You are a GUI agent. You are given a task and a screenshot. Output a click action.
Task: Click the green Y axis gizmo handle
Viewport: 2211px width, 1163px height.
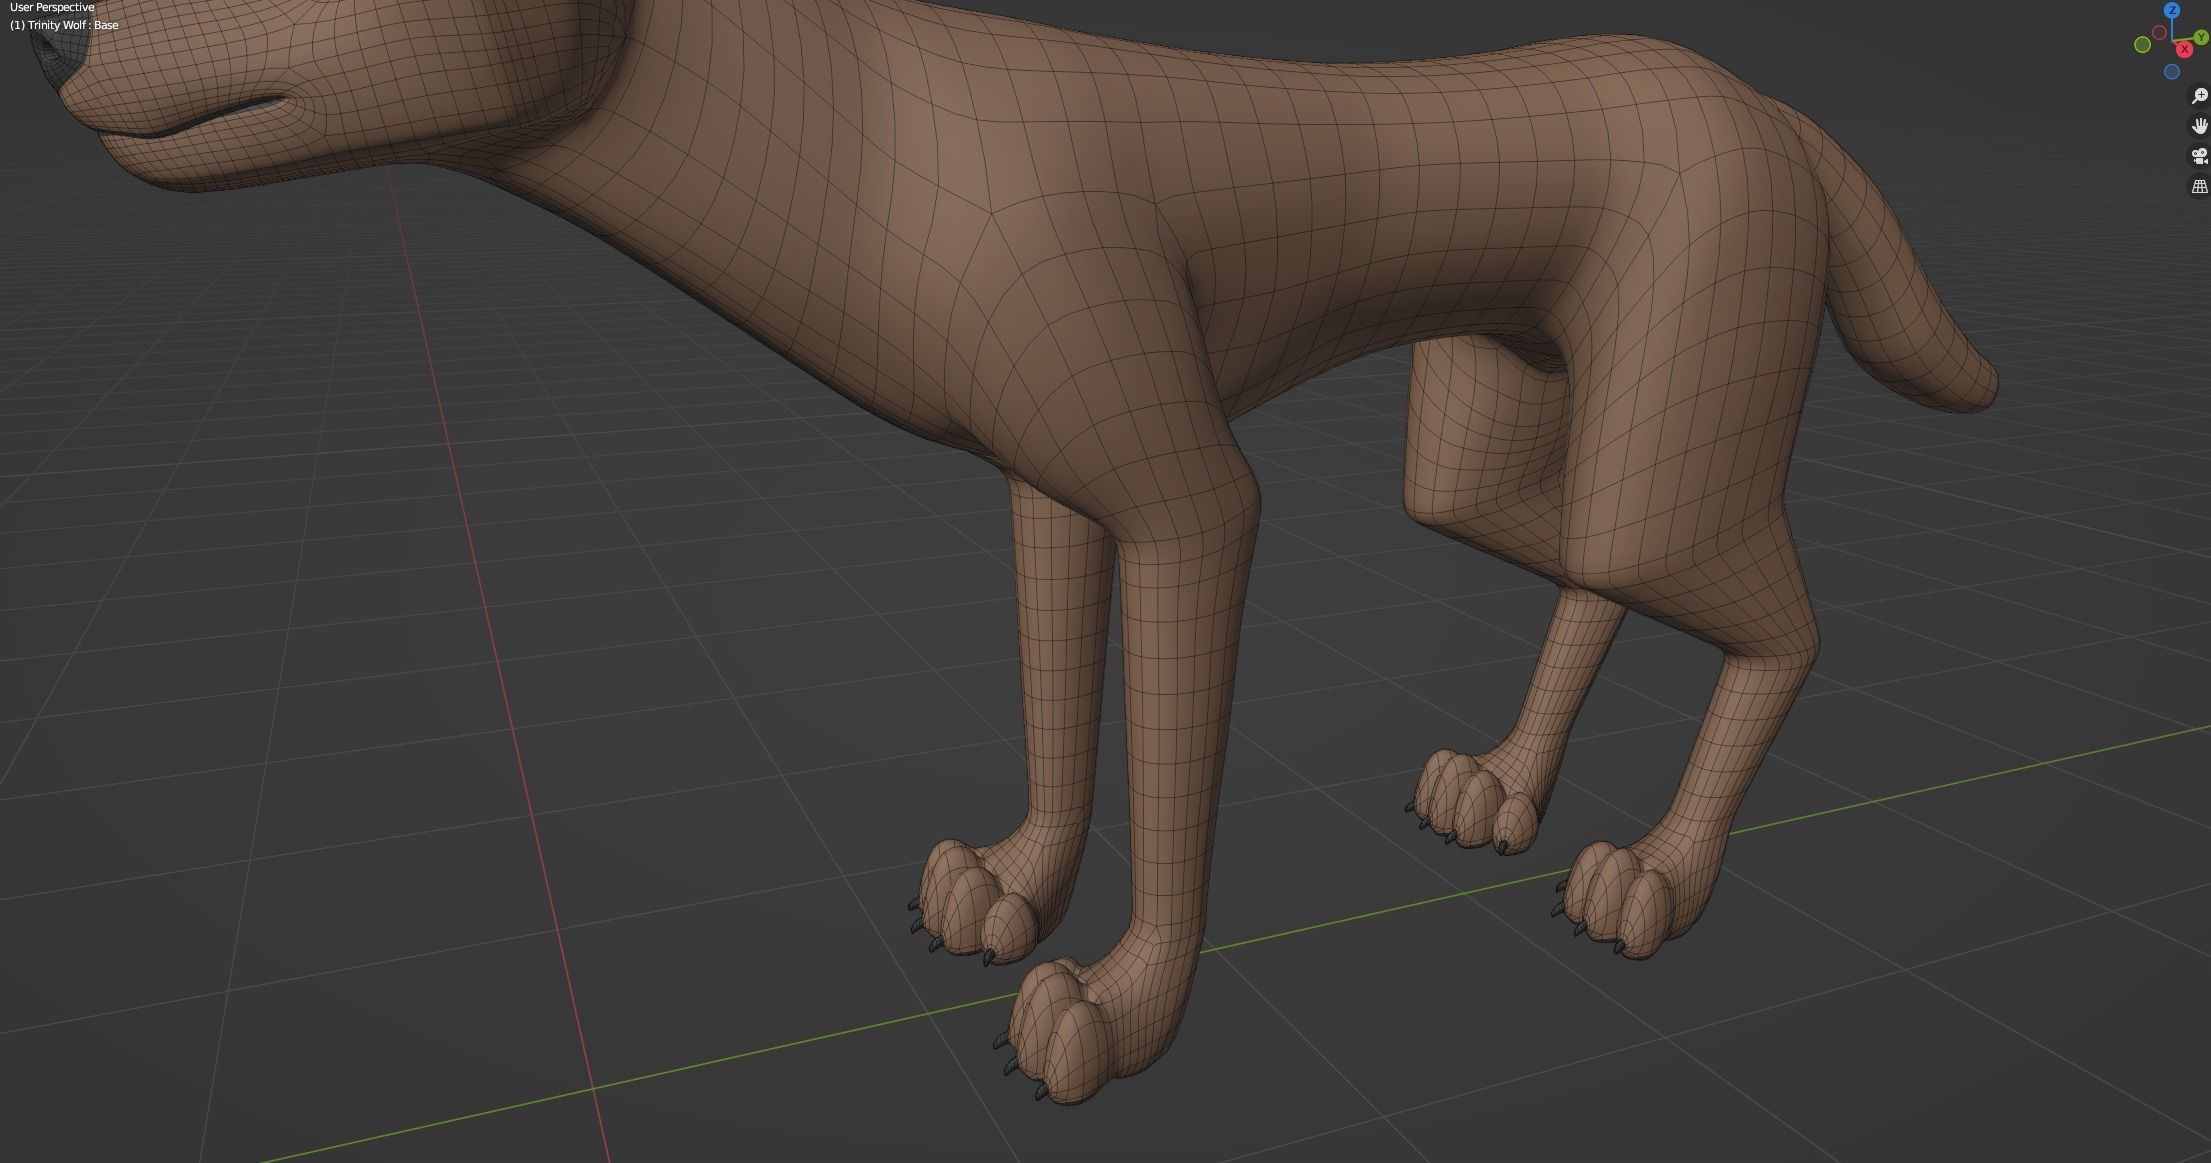[x=2201, y=37]
